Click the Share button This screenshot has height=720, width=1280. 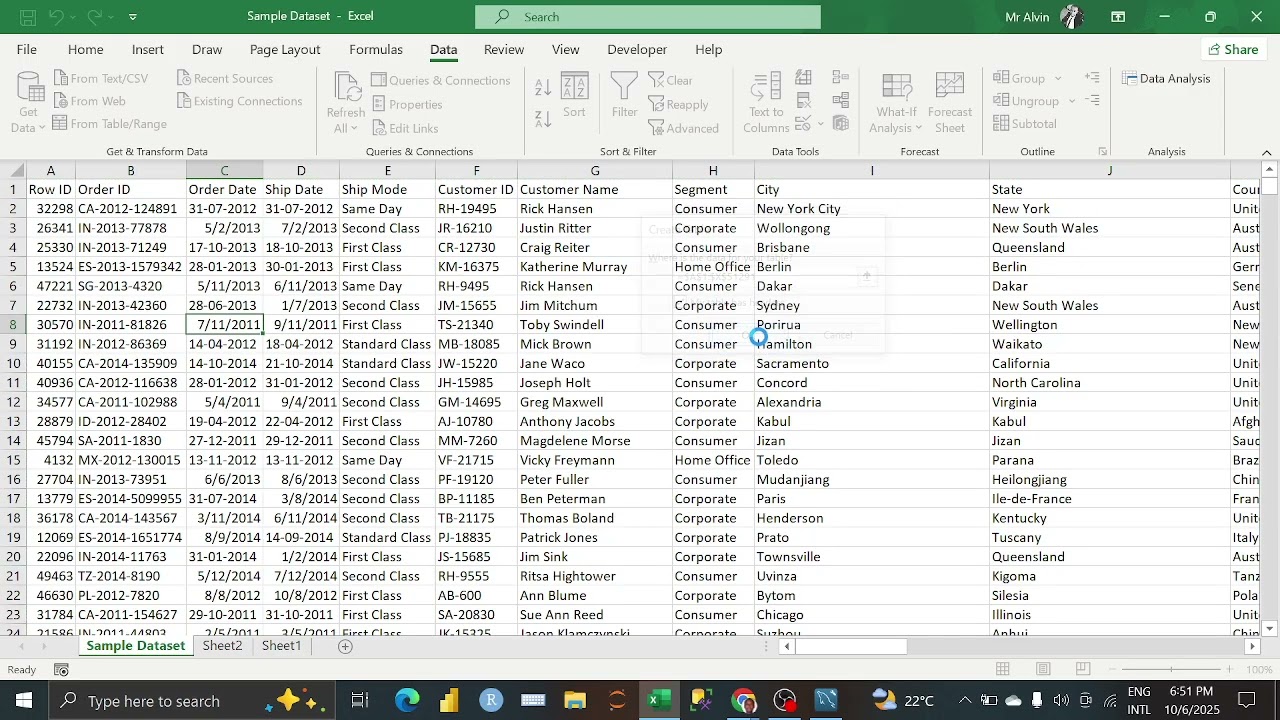tap(1232, 49)
